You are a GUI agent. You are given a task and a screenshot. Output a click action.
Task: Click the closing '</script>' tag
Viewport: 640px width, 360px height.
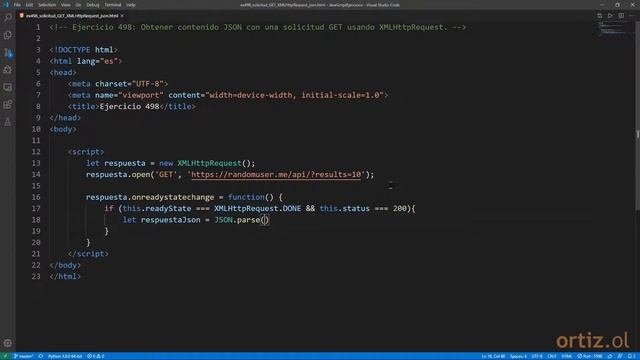pyautogui.click(x=88, y=254)
